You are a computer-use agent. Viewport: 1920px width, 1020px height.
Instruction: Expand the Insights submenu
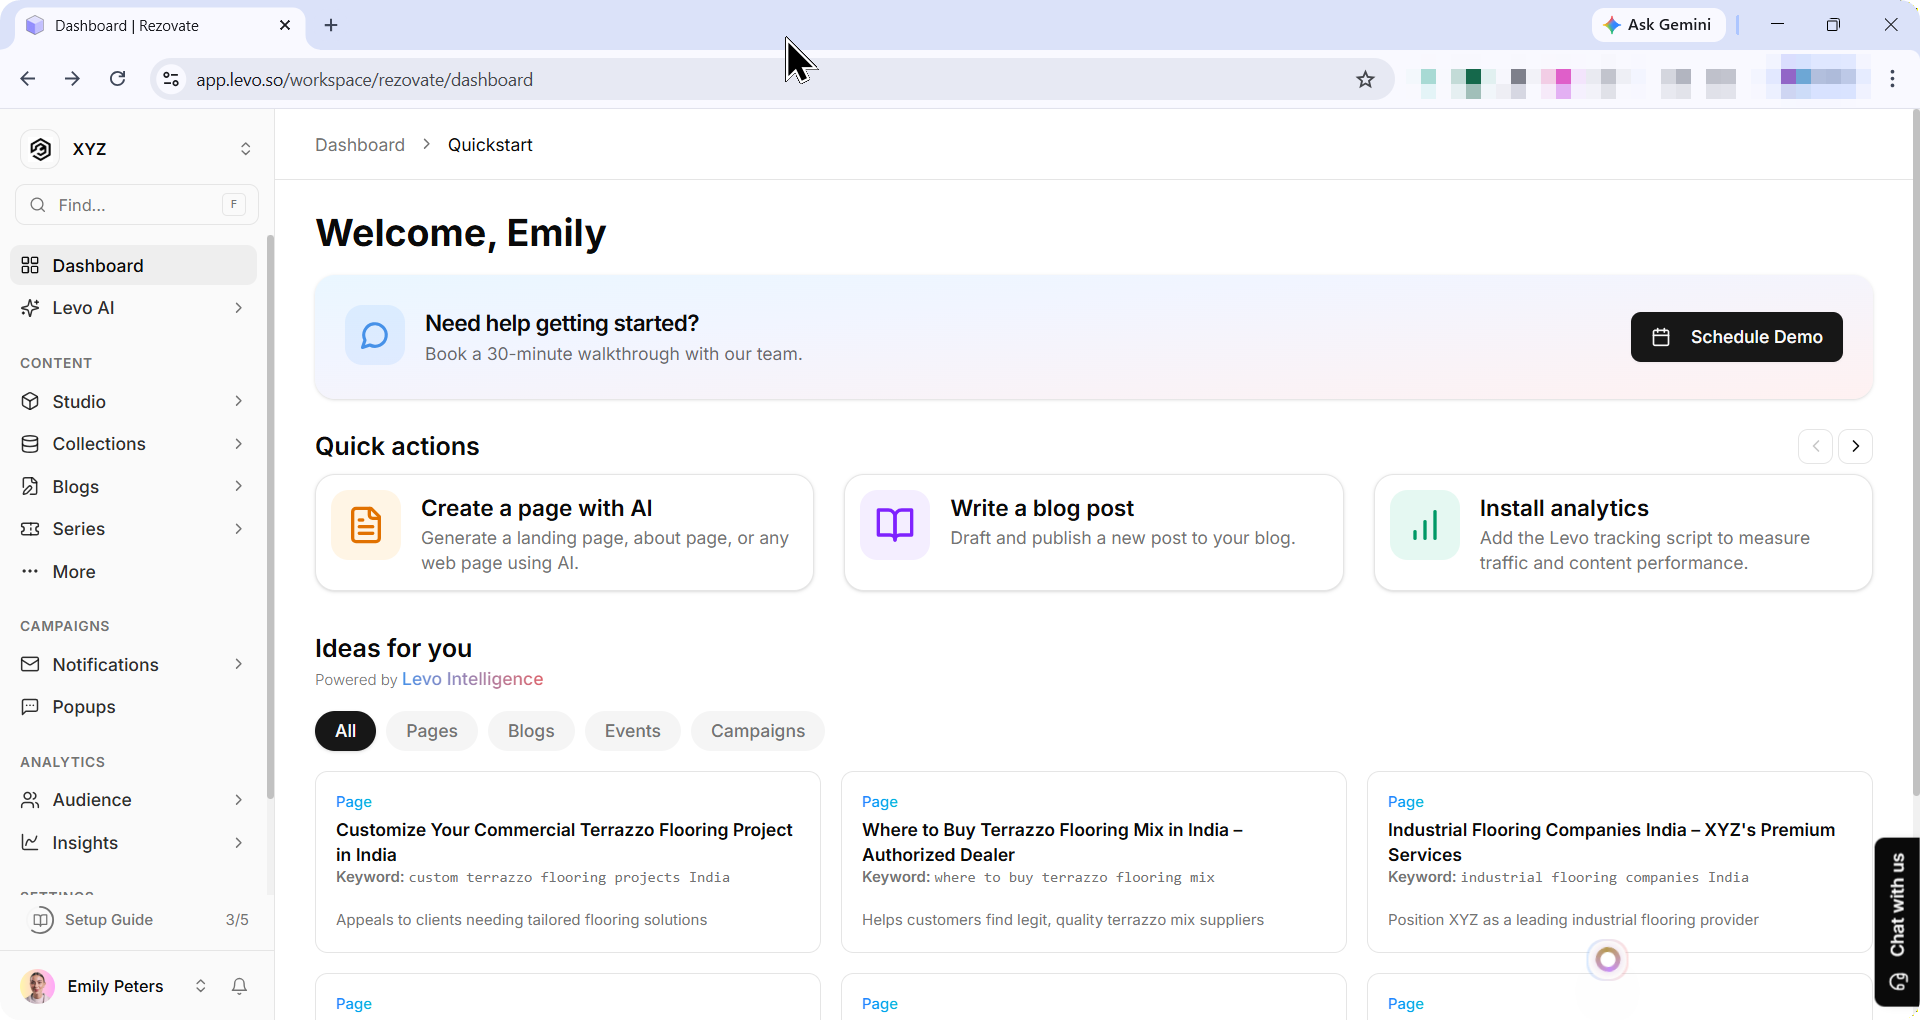[238, 843]
